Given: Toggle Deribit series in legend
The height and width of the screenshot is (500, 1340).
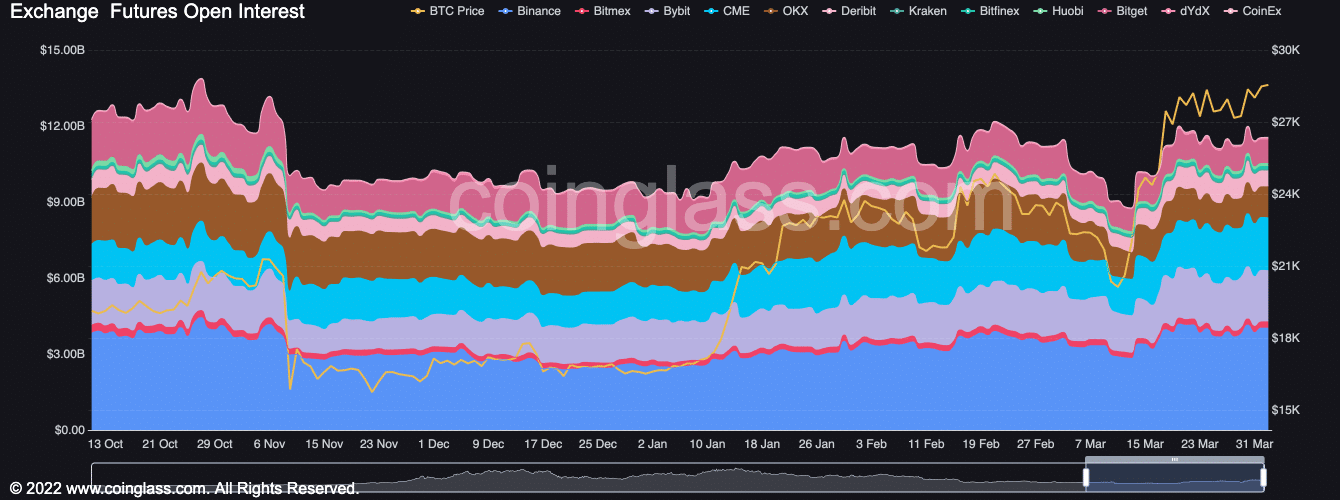Looking at the screenshot, I should click(848, 11).
